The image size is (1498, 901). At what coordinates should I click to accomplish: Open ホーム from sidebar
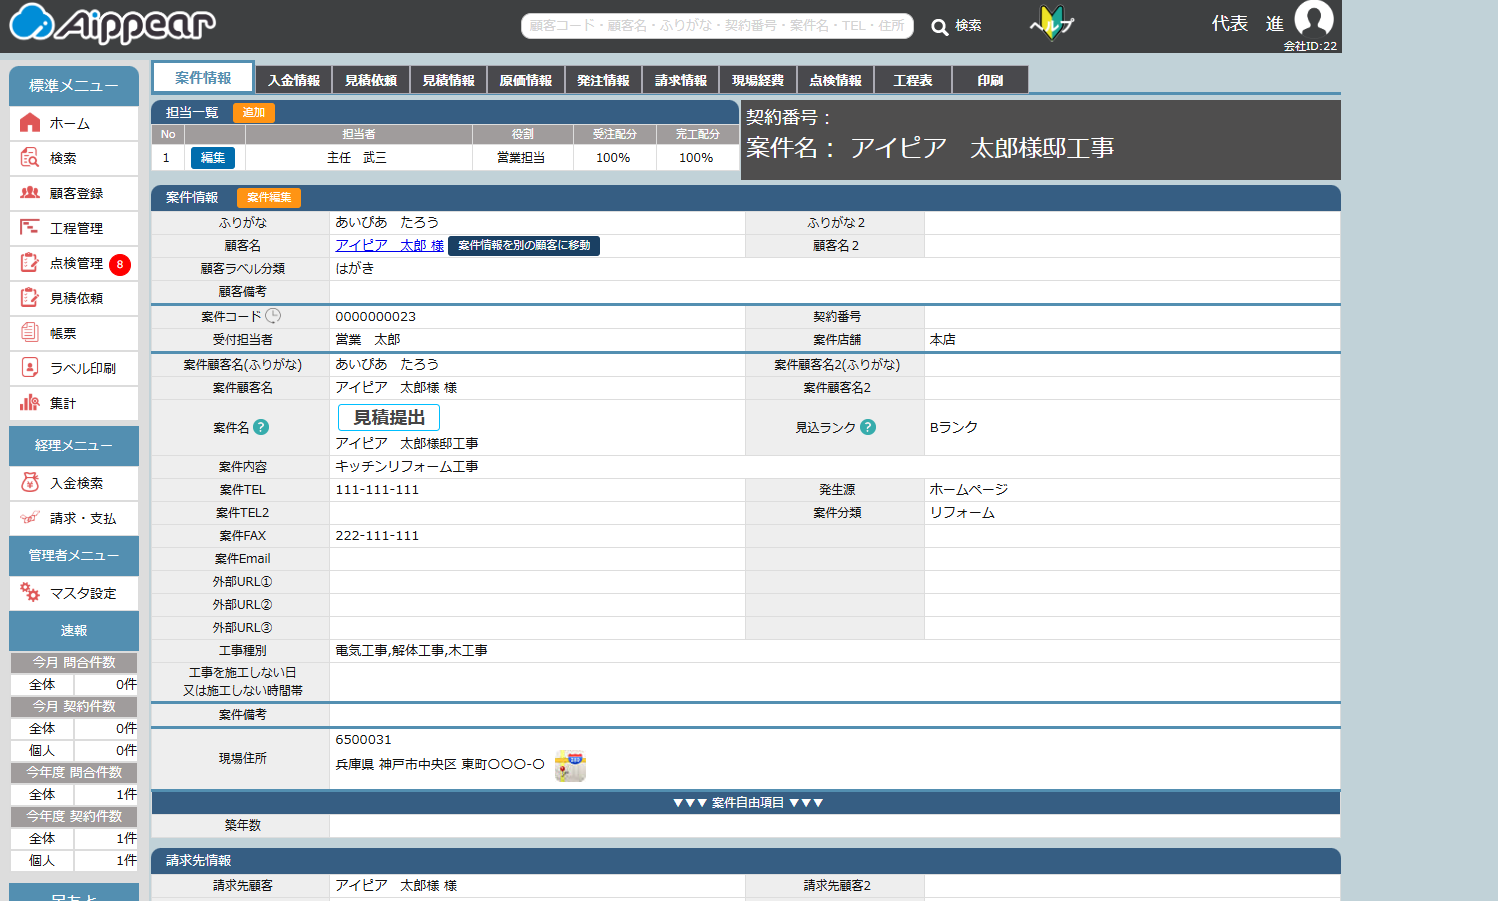coord(74,123)
